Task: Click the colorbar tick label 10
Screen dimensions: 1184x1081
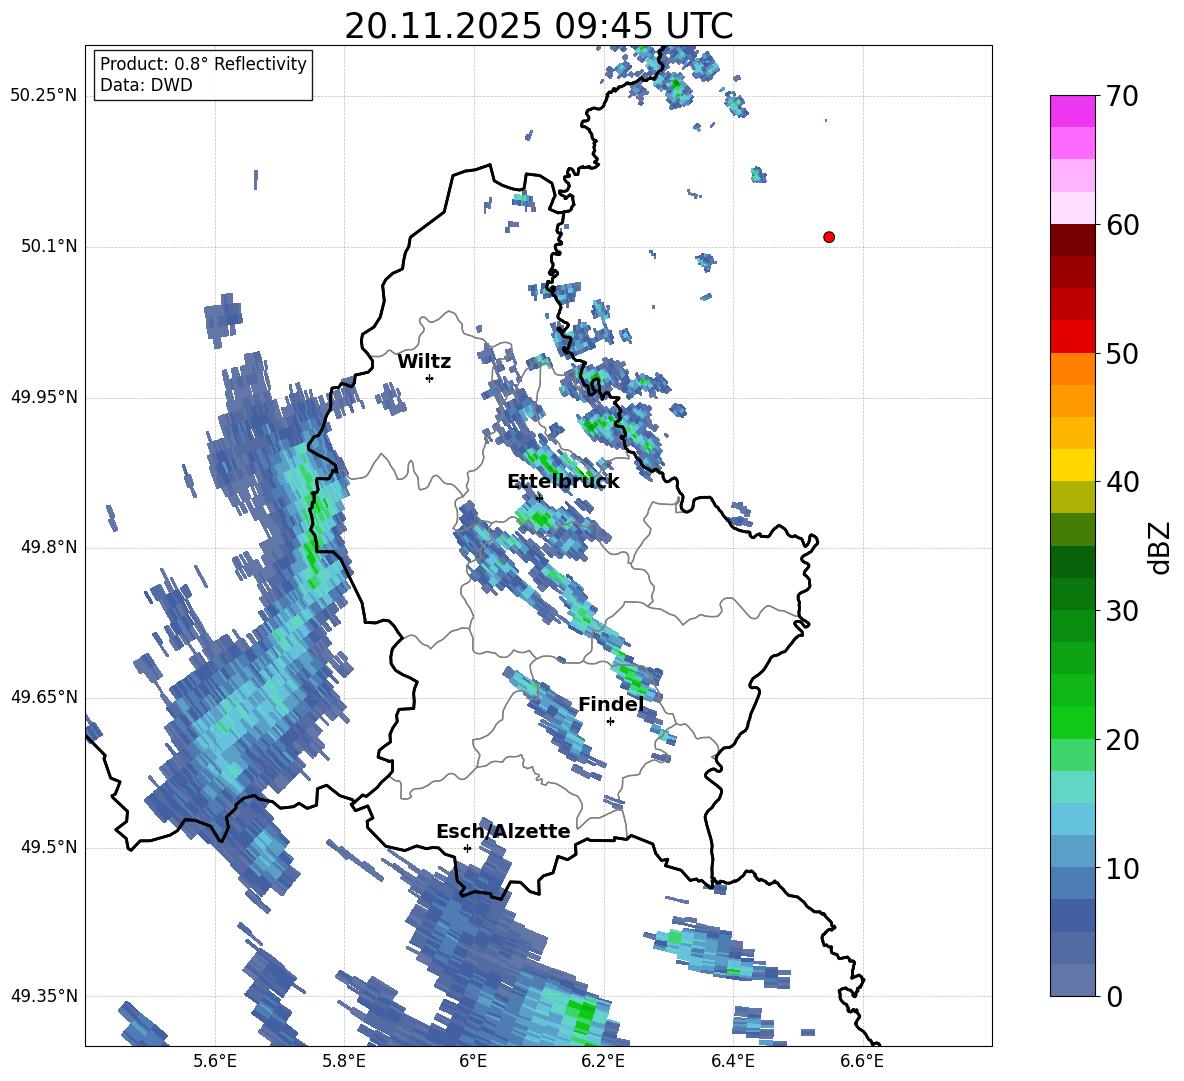Action: click(x=1123, y=869)
